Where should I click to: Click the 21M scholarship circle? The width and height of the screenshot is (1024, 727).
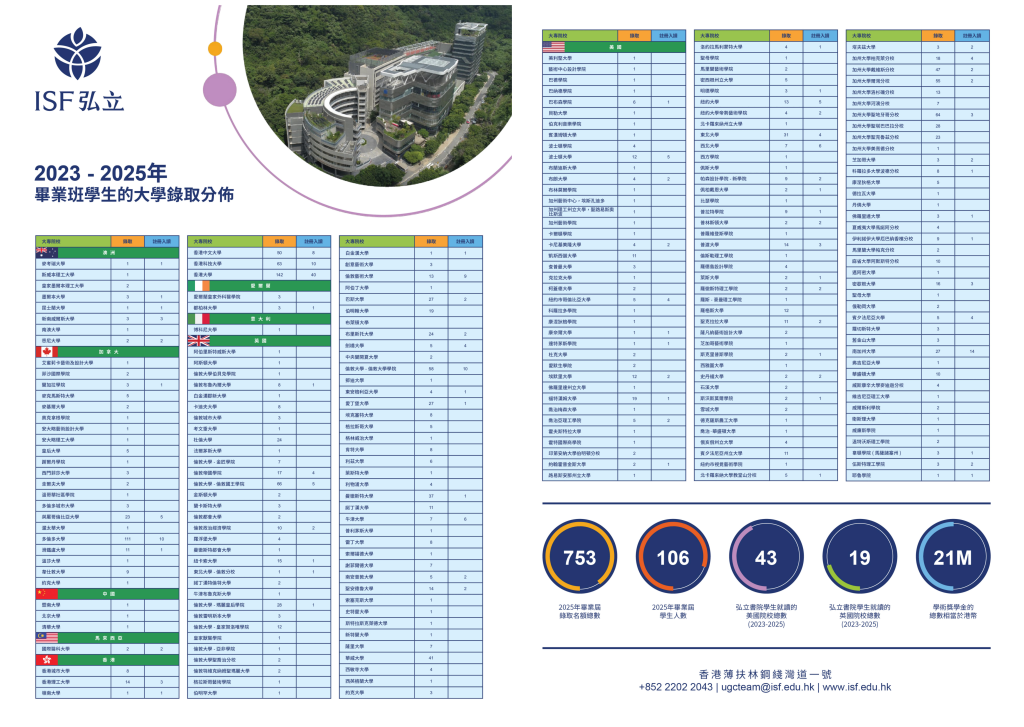click(951, 557)
